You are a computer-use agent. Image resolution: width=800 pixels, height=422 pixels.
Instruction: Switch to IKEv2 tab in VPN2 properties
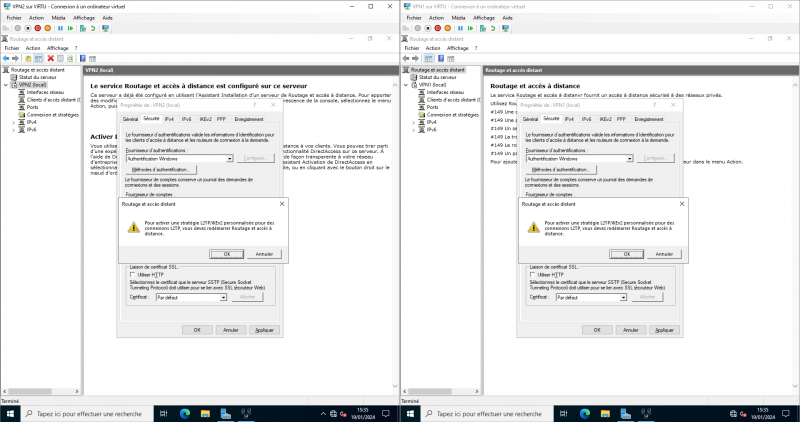tap(205, 119)
